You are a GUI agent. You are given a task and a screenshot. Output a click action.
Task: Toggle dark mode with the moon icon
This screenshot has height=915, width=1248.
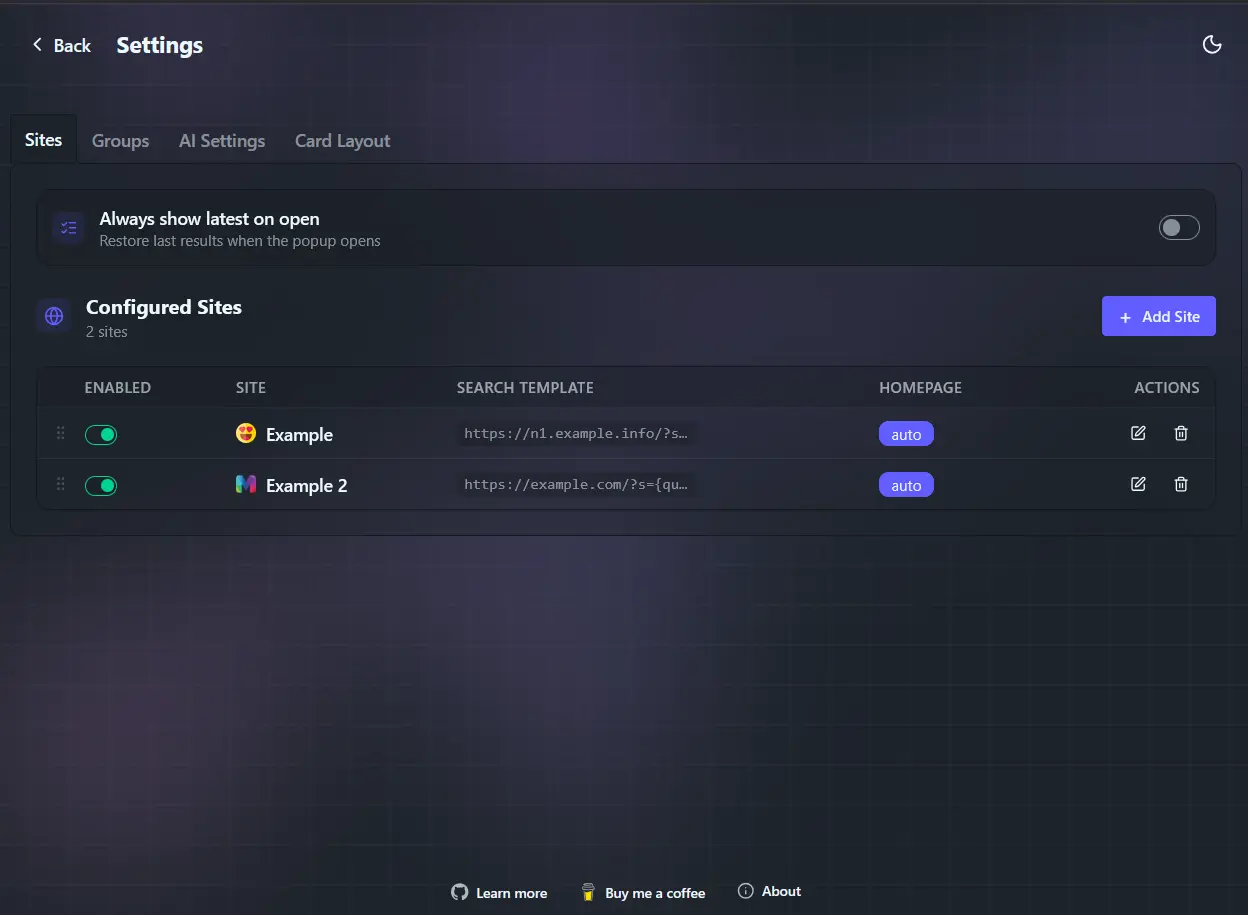[x=1212, y=45]
